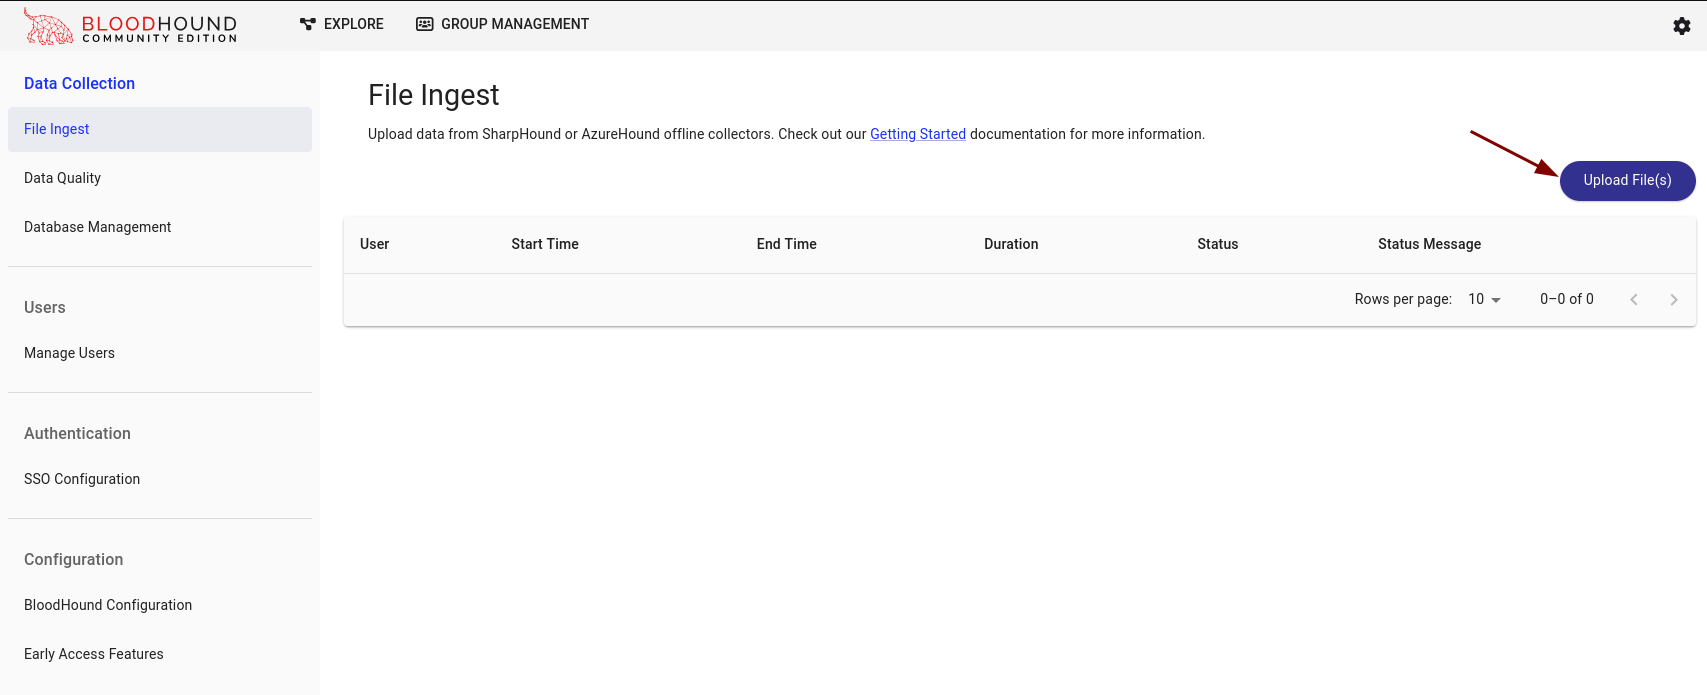Select File Ingest in sidebar
This screenshot has width=1707, height=695.
click(57, 129)
